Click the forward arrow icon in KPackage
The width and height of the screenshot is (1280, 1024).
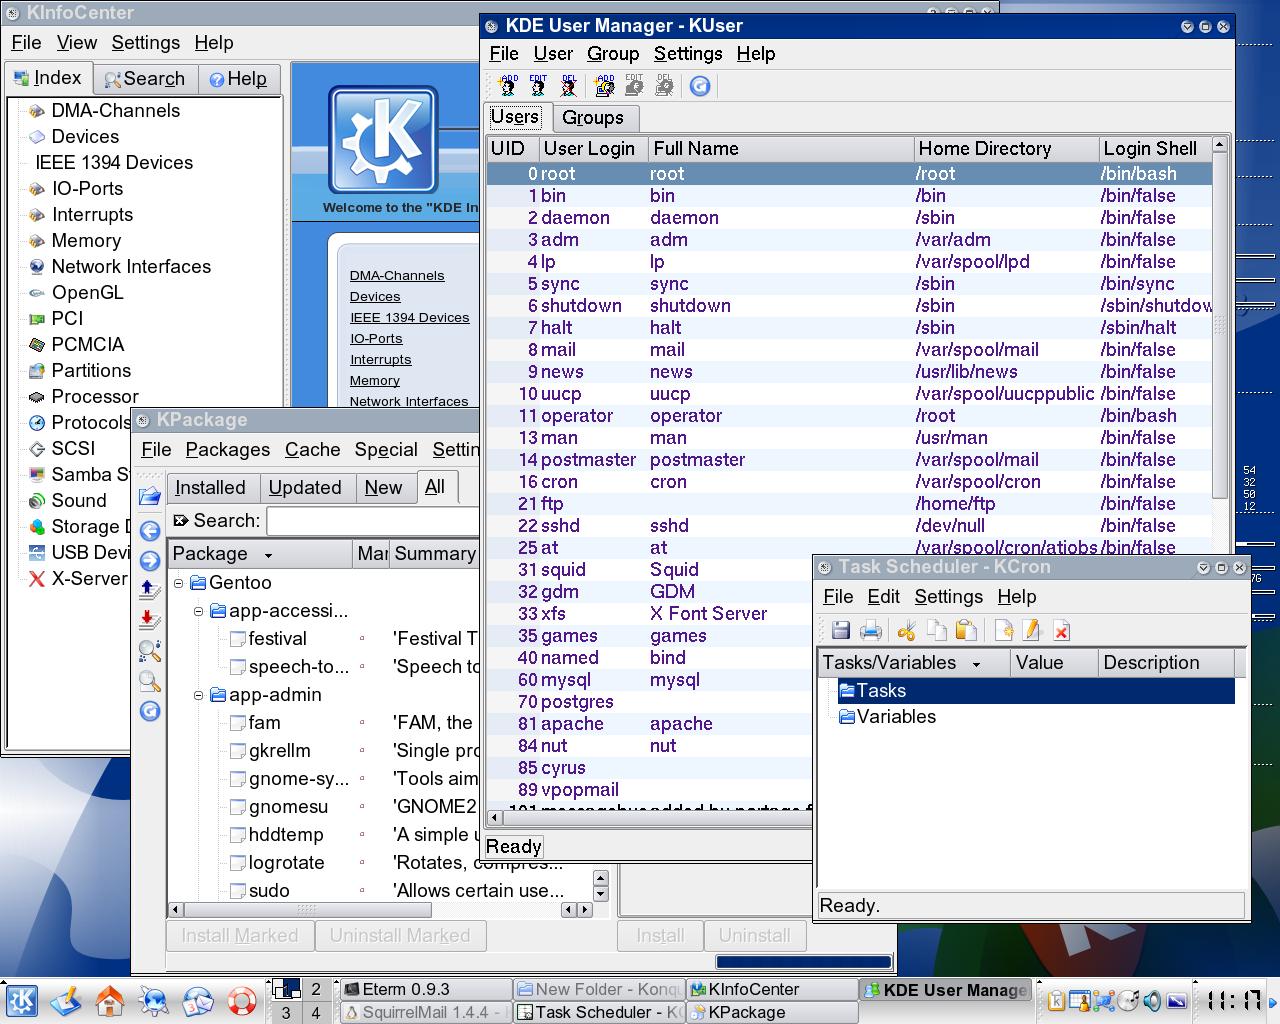[150, 560]
